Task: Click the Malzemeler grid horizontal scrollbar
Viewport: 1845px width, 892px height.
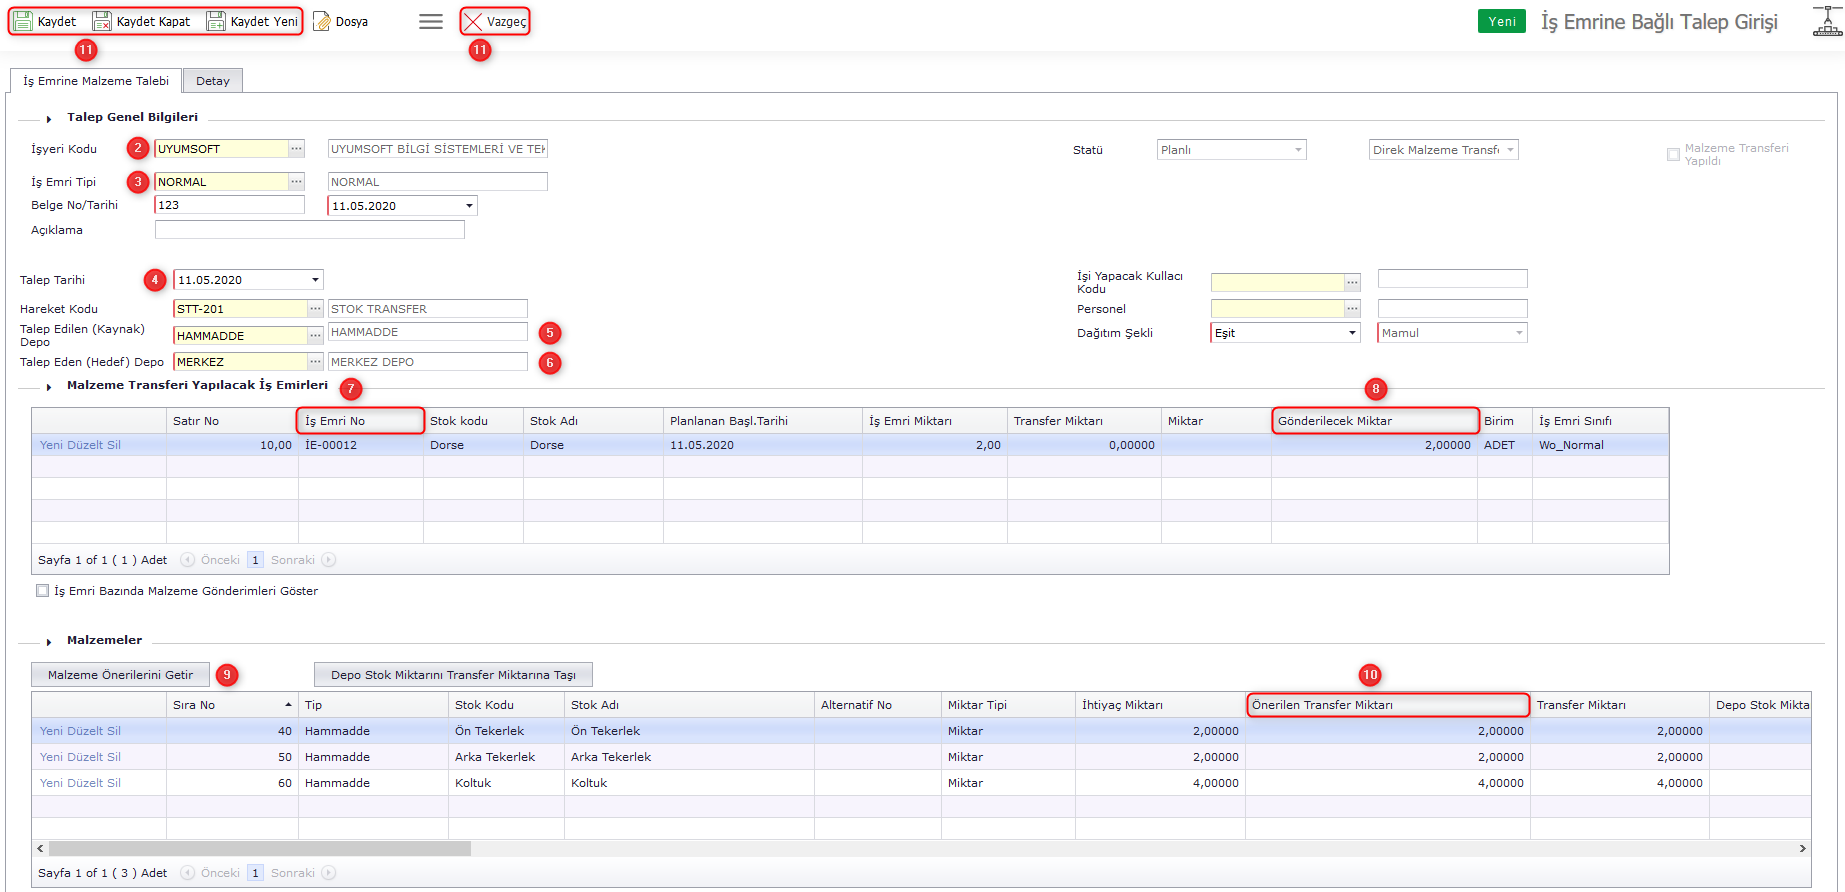Action: click(x=260, y=848)
